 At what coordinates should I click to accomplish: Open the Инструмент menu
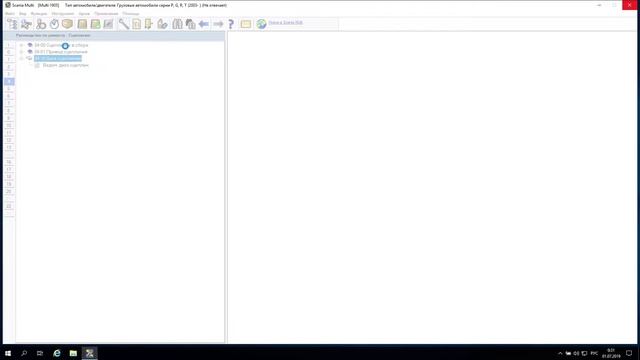point(63,13)
